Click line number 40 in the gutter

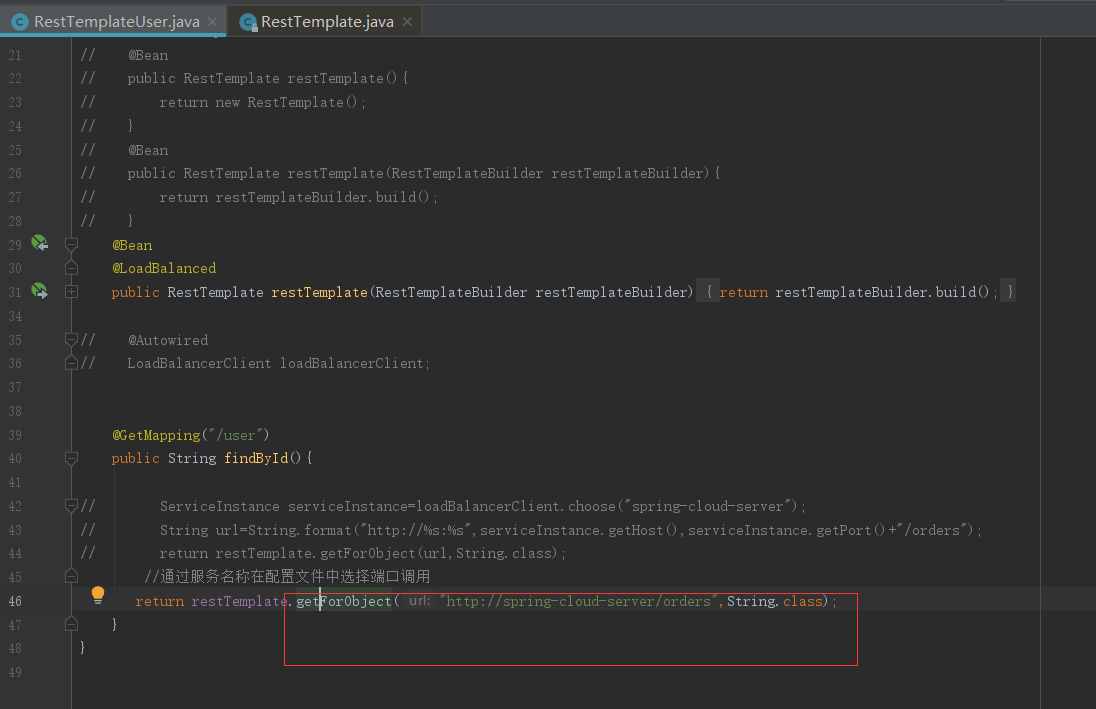15,459
